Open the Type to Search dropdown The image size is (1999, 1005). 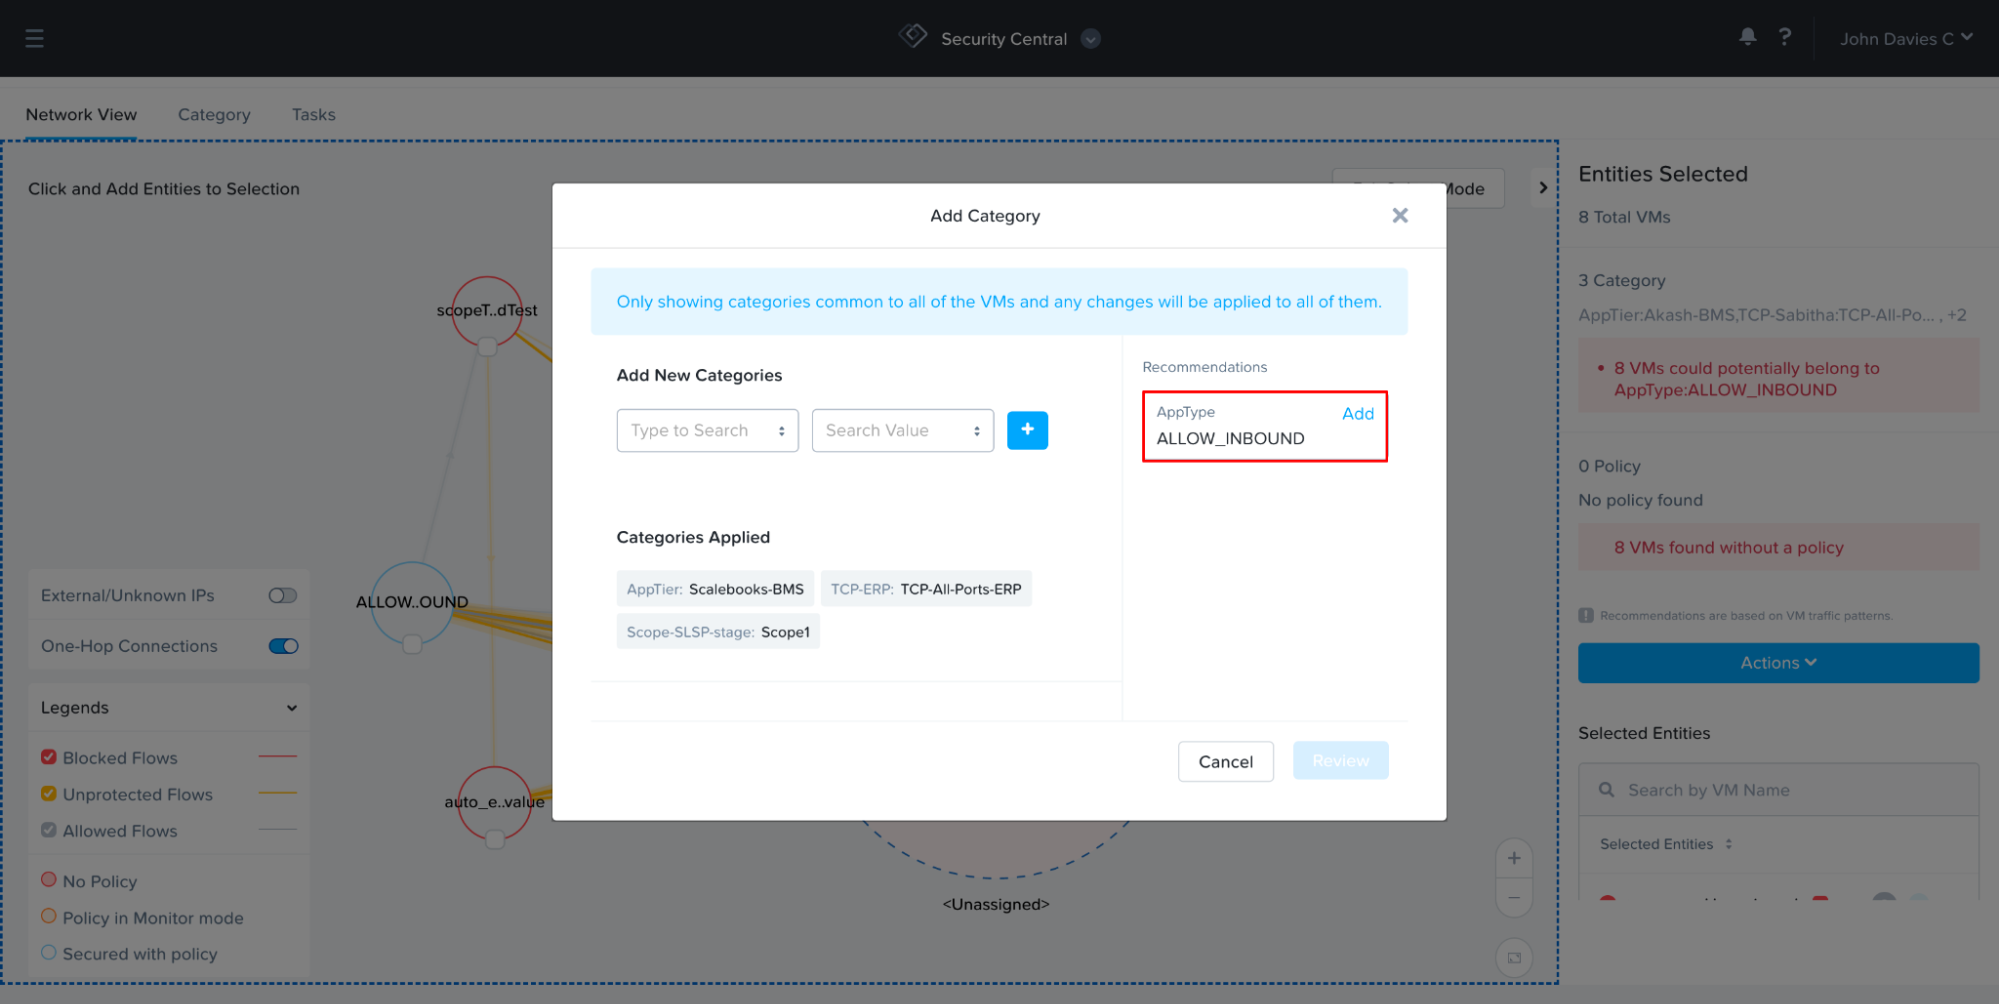coord(707,430)
